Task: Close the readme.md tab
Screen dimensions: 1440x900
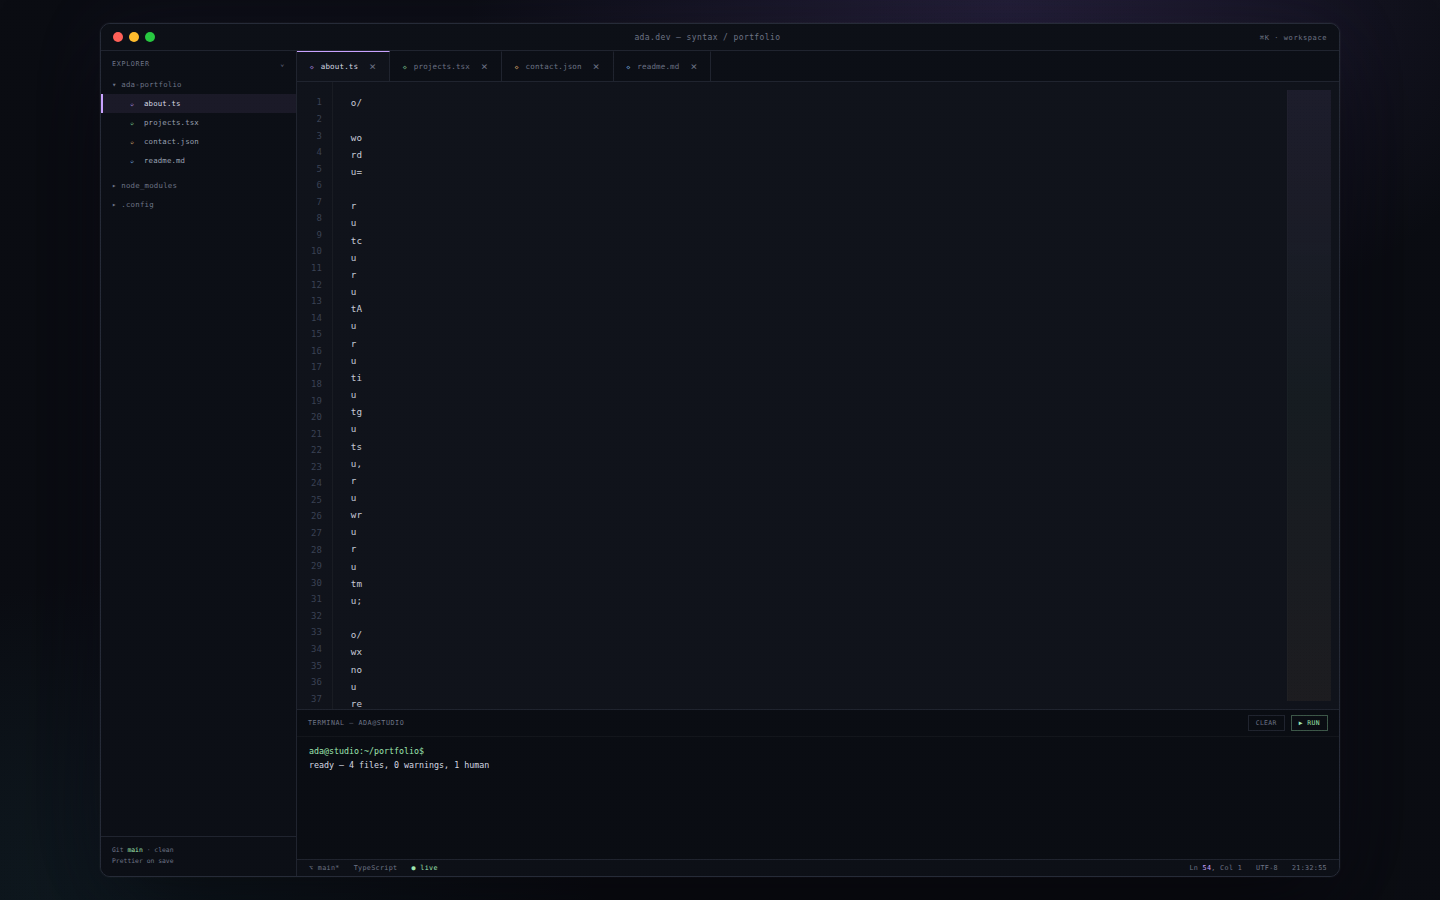Action: click(x=694, y=67)
